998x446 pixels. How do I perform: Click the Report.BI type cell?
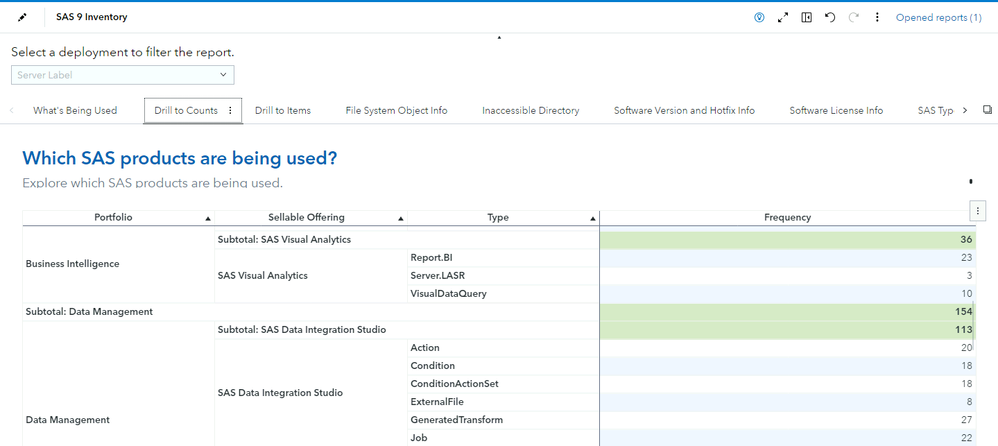pyautogui.click(x=503, y=258)
